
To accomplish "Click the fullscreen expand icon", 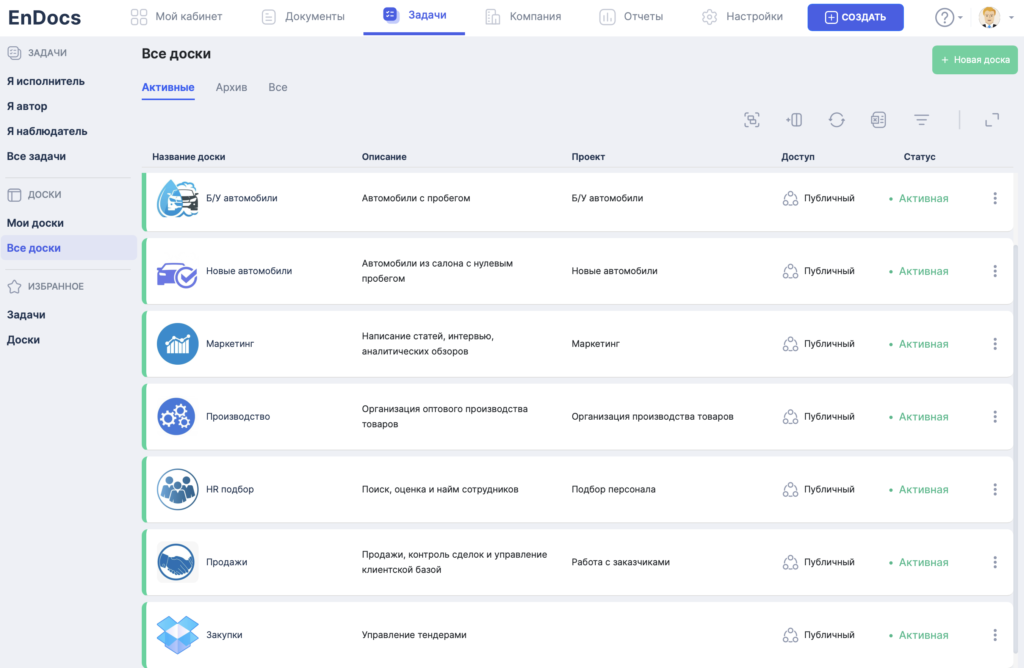I will (992, 120).
